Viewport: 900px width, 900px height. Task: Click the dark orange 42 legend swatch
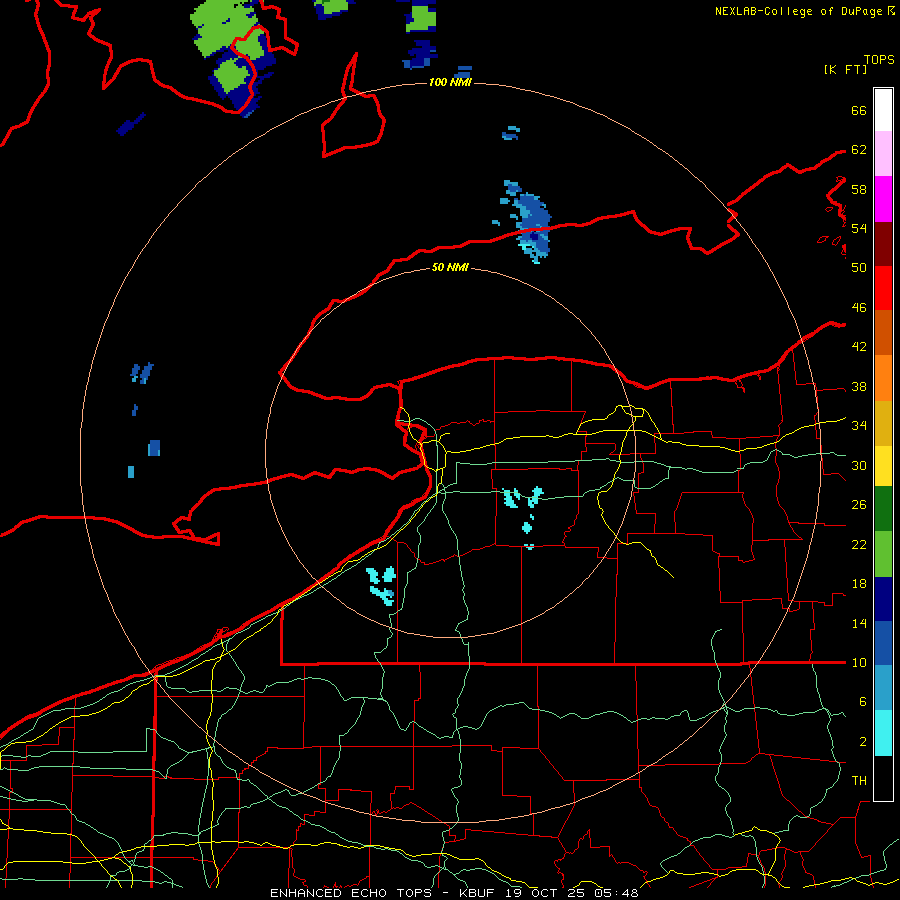pos(883,333)
